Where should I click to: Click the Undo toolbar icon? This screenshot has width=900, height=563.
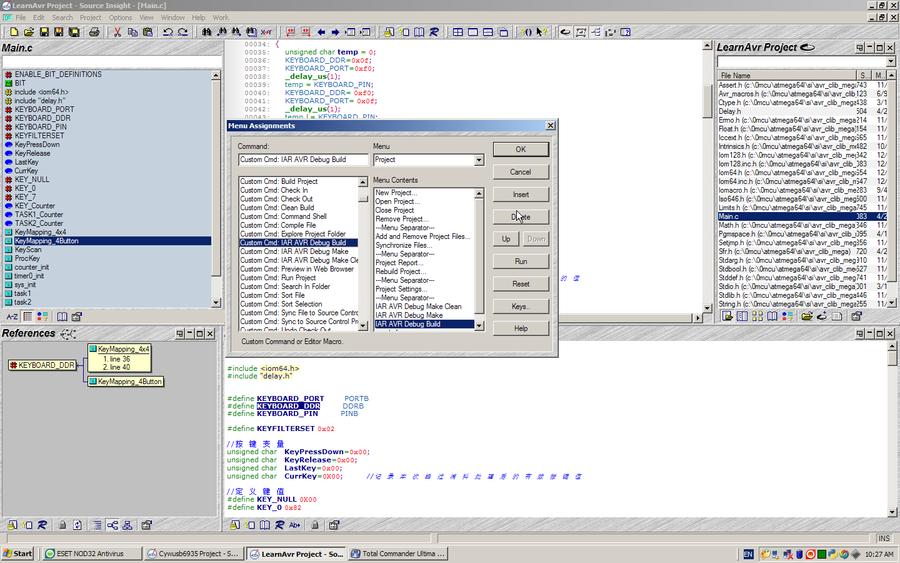tap(167, 32)
